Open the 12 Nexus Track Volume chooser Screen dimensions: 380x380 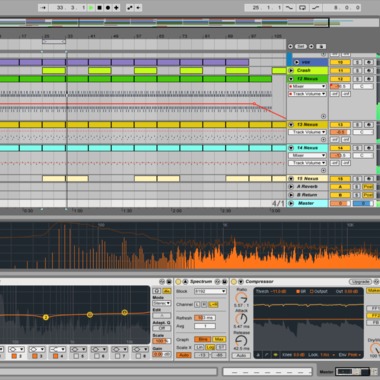[307, 94]
